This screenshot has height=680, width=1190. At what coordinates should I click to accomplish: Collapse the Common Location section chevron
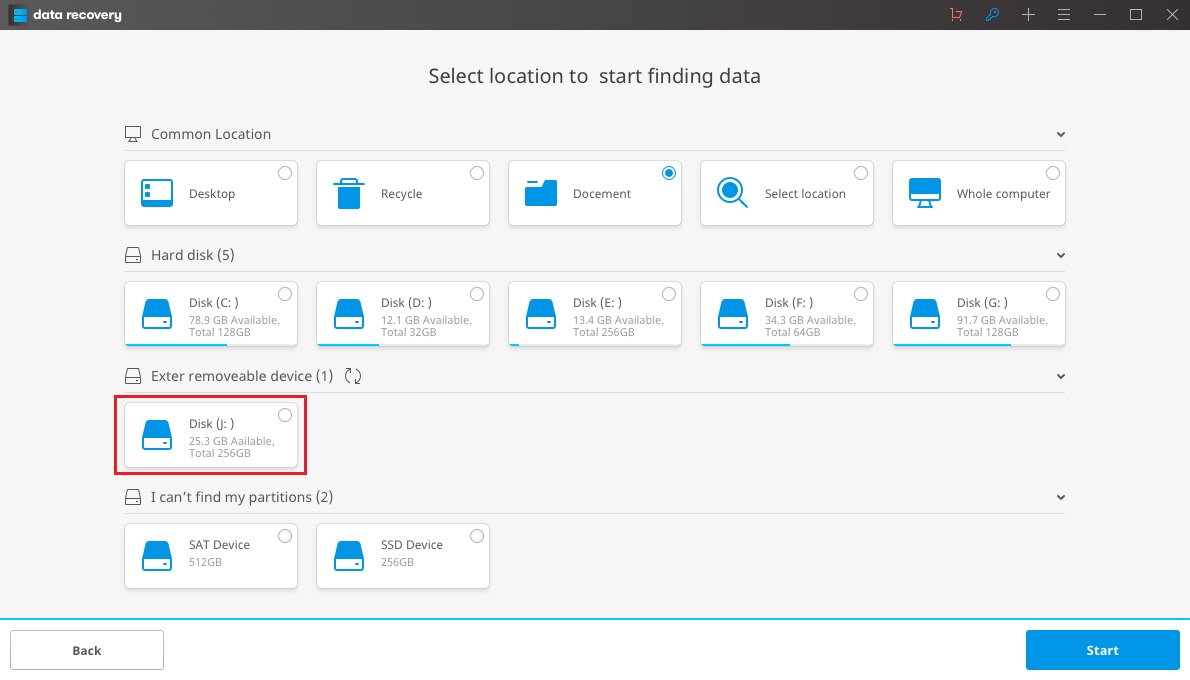click(x=1060, y=134)
